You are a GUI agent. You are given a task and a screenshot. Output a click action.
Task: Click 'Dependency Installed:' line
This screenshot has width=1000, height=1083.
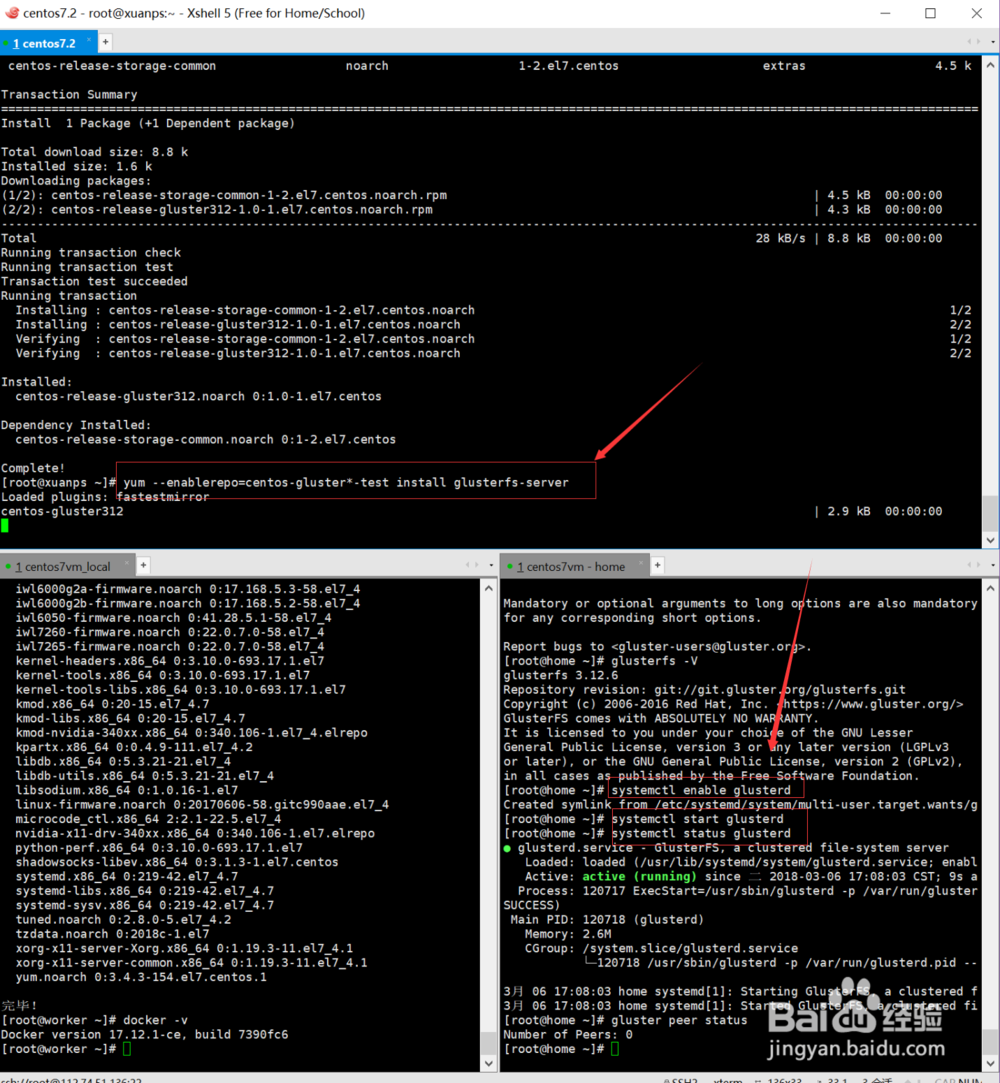click(x=76, y=425)
